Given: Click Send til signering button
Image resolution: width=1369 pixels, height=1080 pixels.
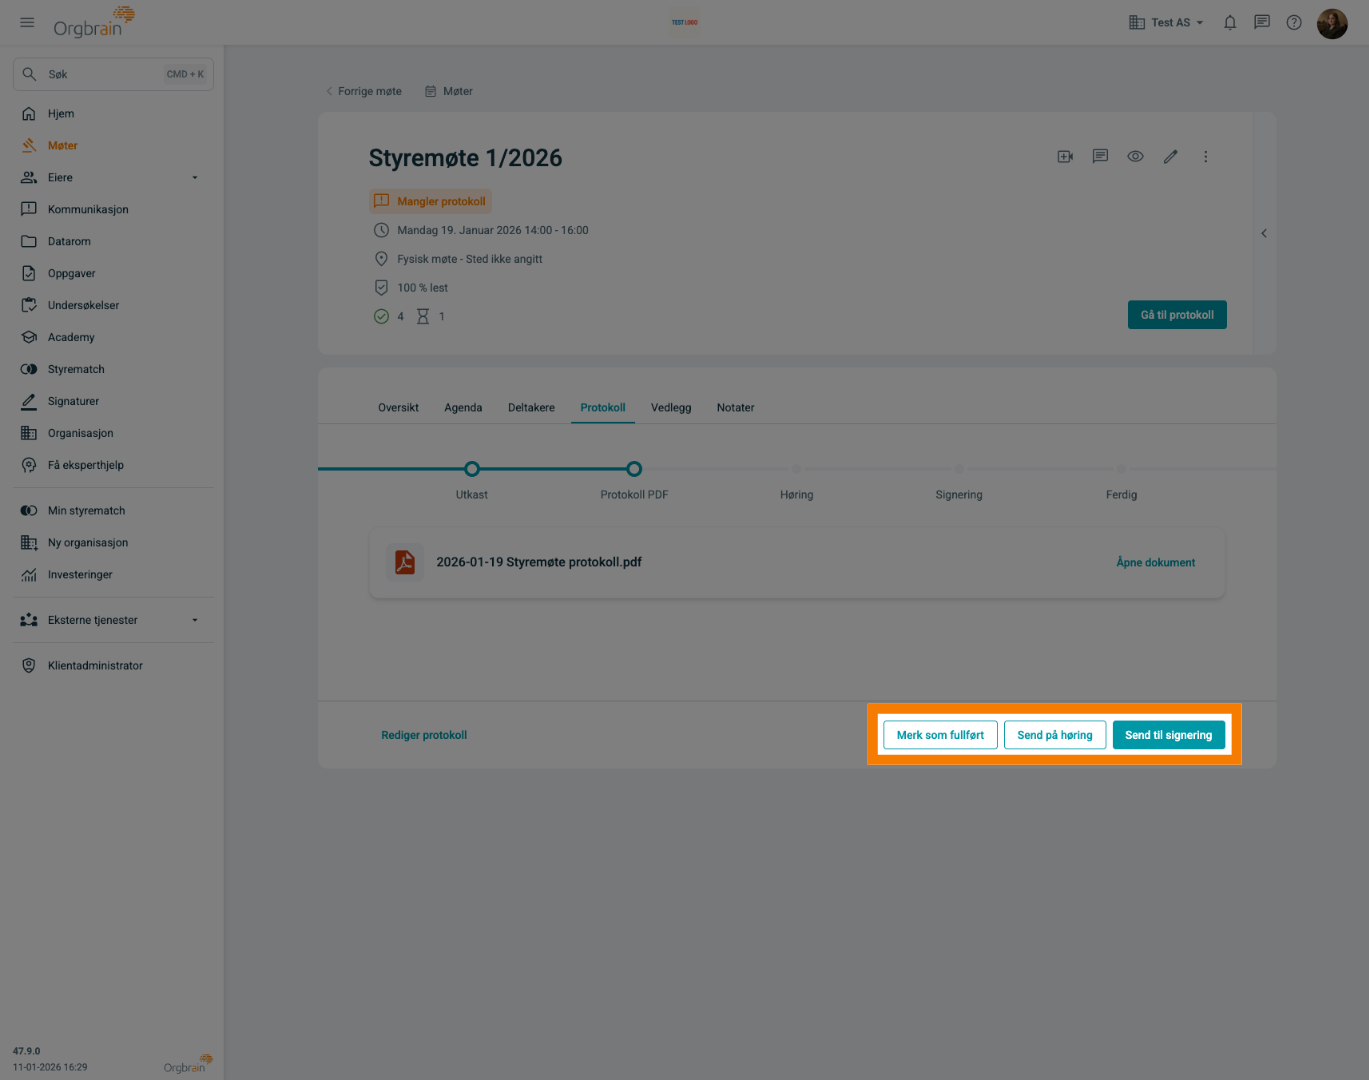Looking at the screenshot, I should [1168, 735].
